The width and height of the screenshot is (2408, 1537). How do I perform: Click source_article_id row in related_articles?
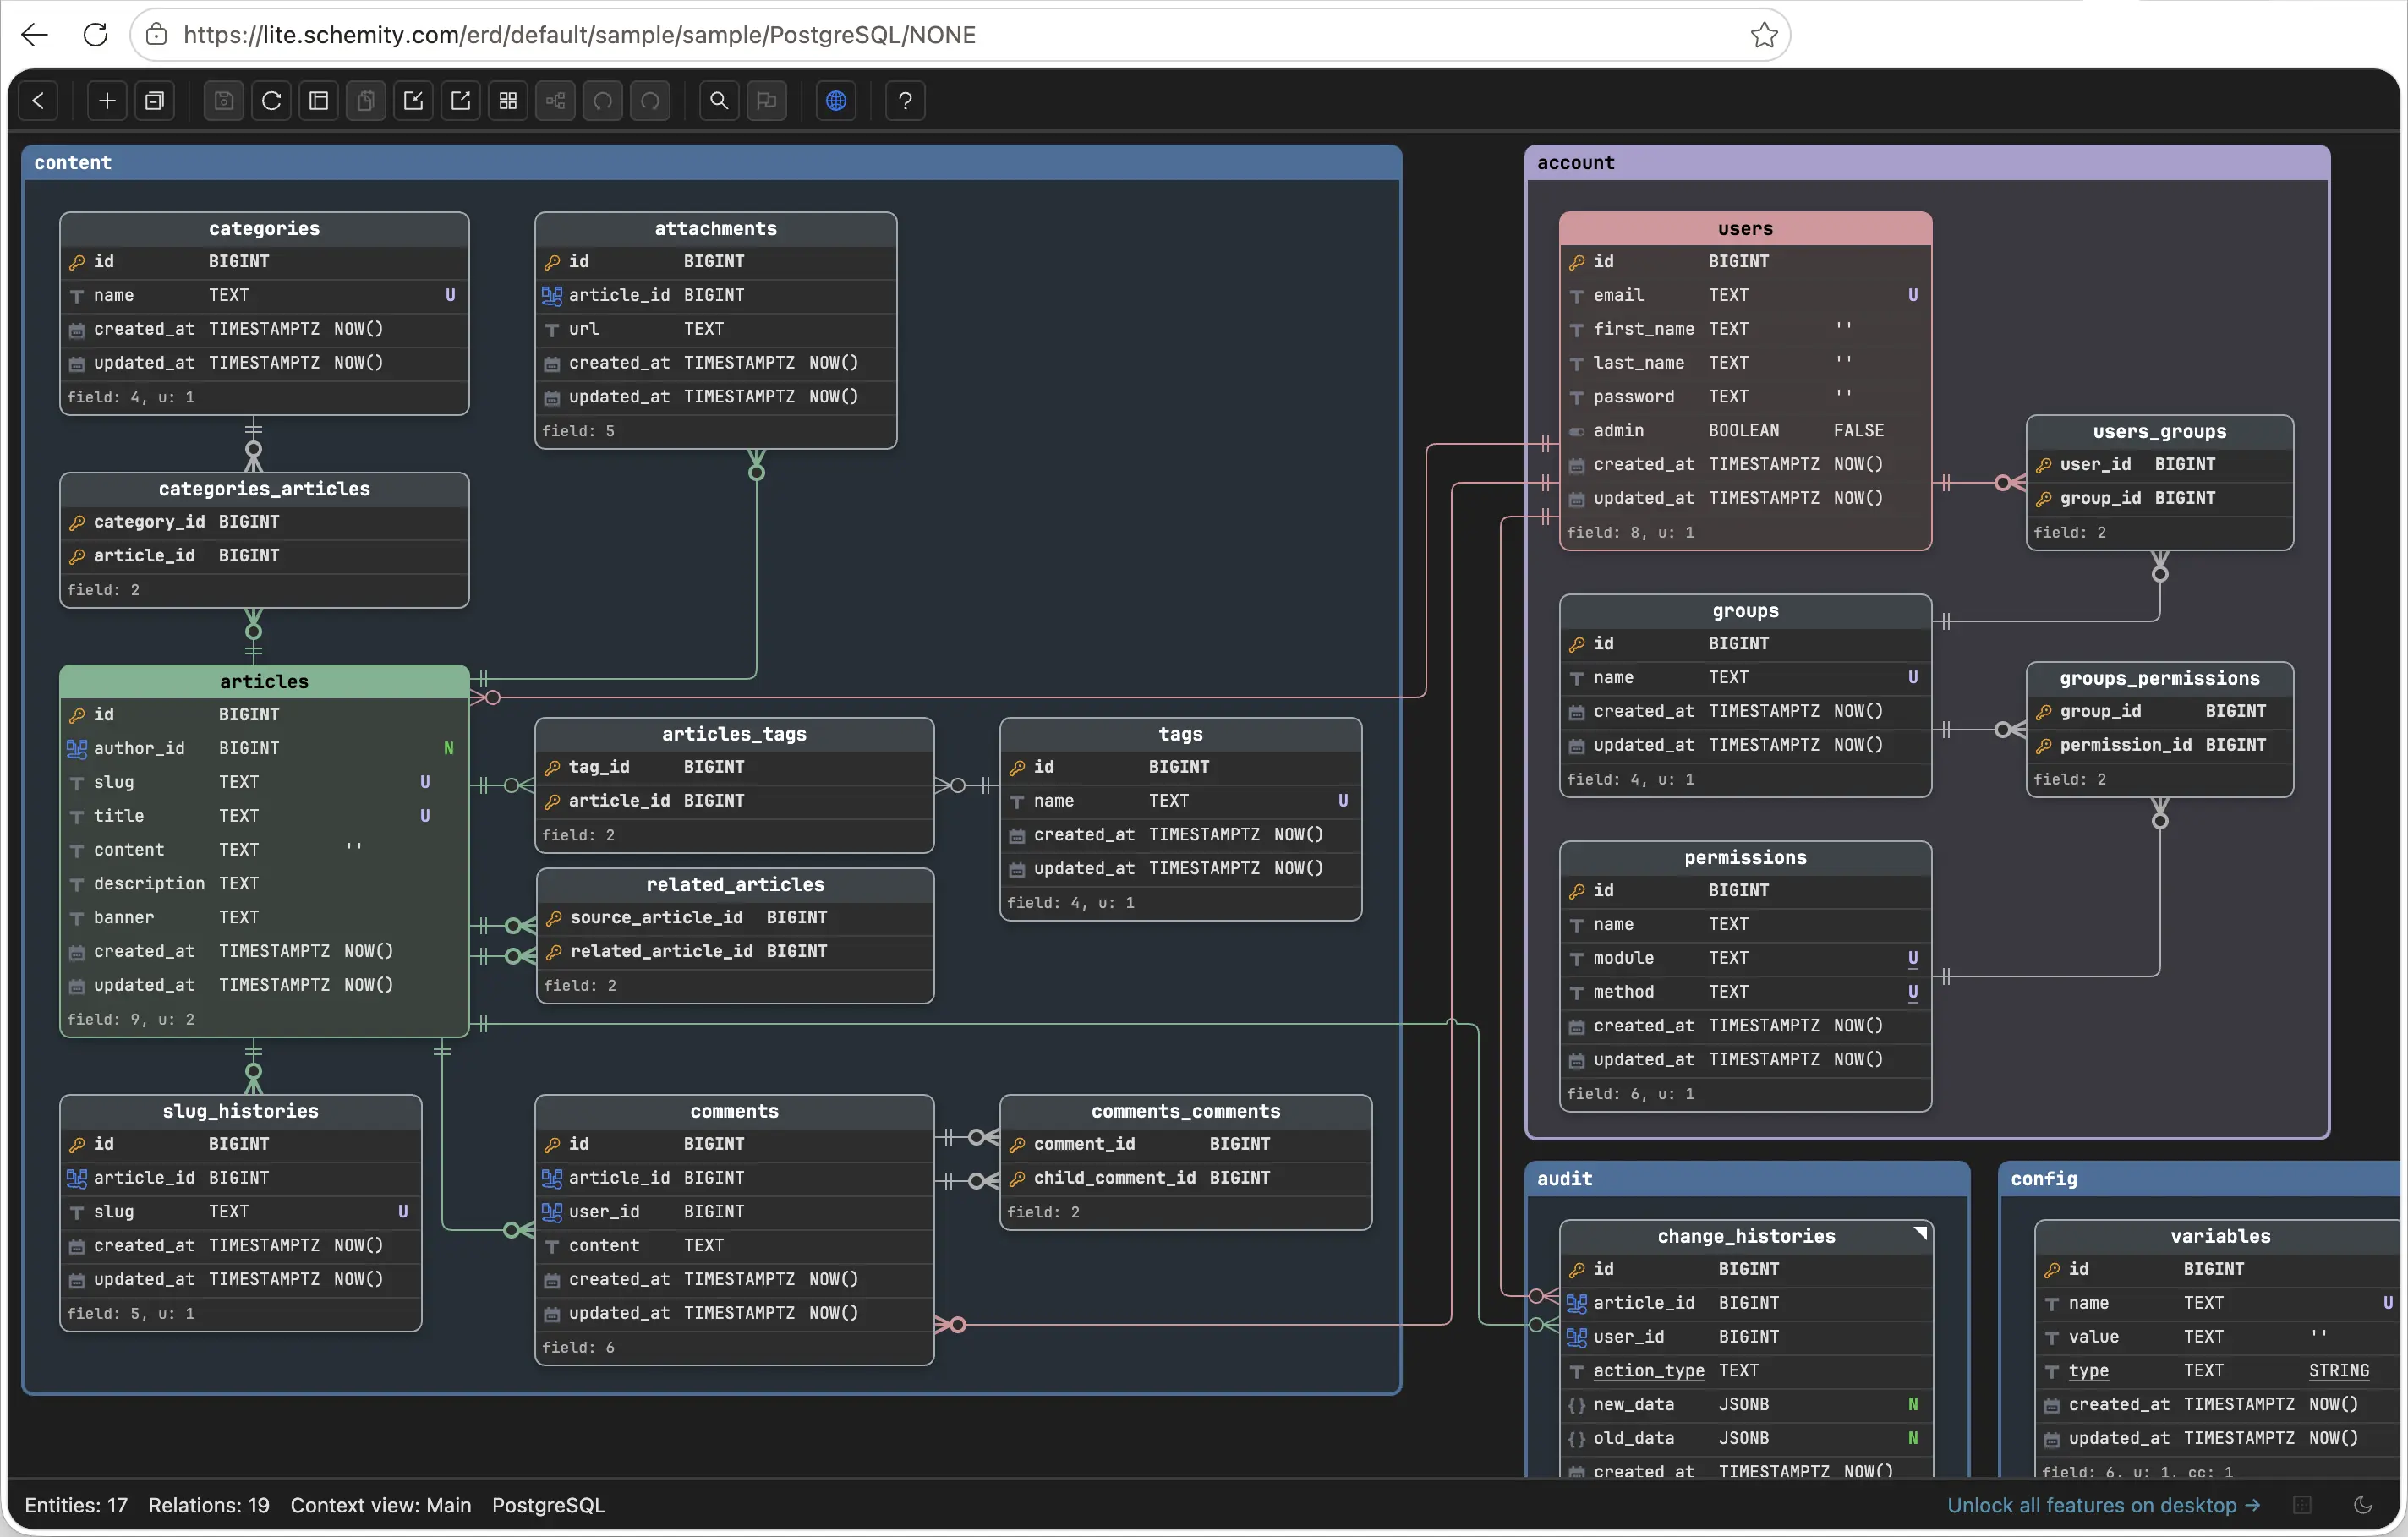coord(735,918)
